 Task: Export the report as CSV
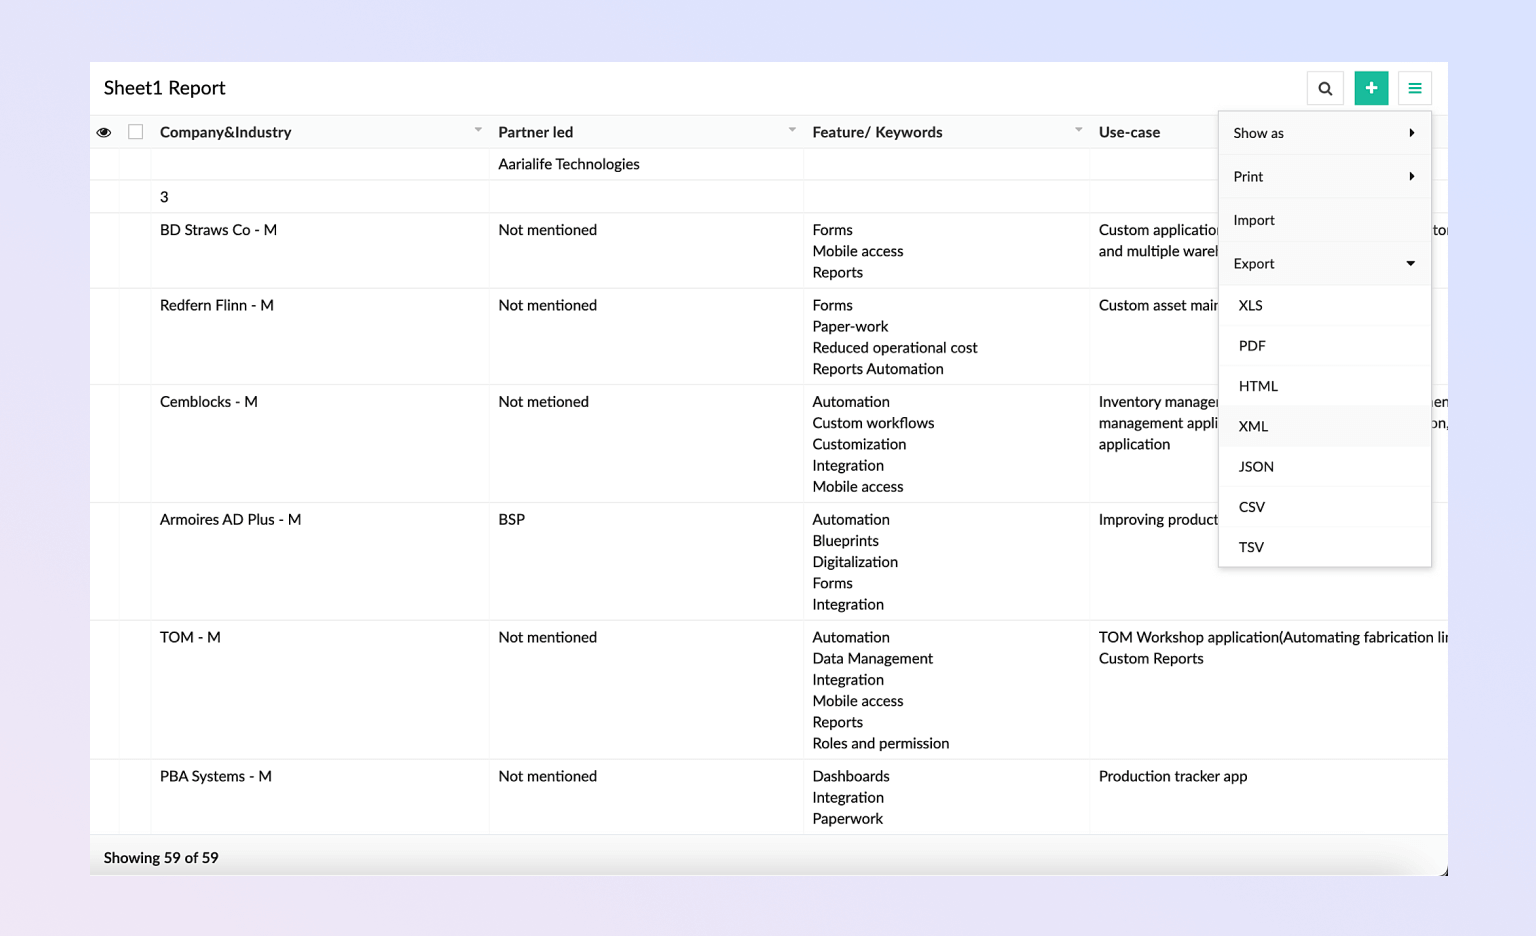(1252, 507)
